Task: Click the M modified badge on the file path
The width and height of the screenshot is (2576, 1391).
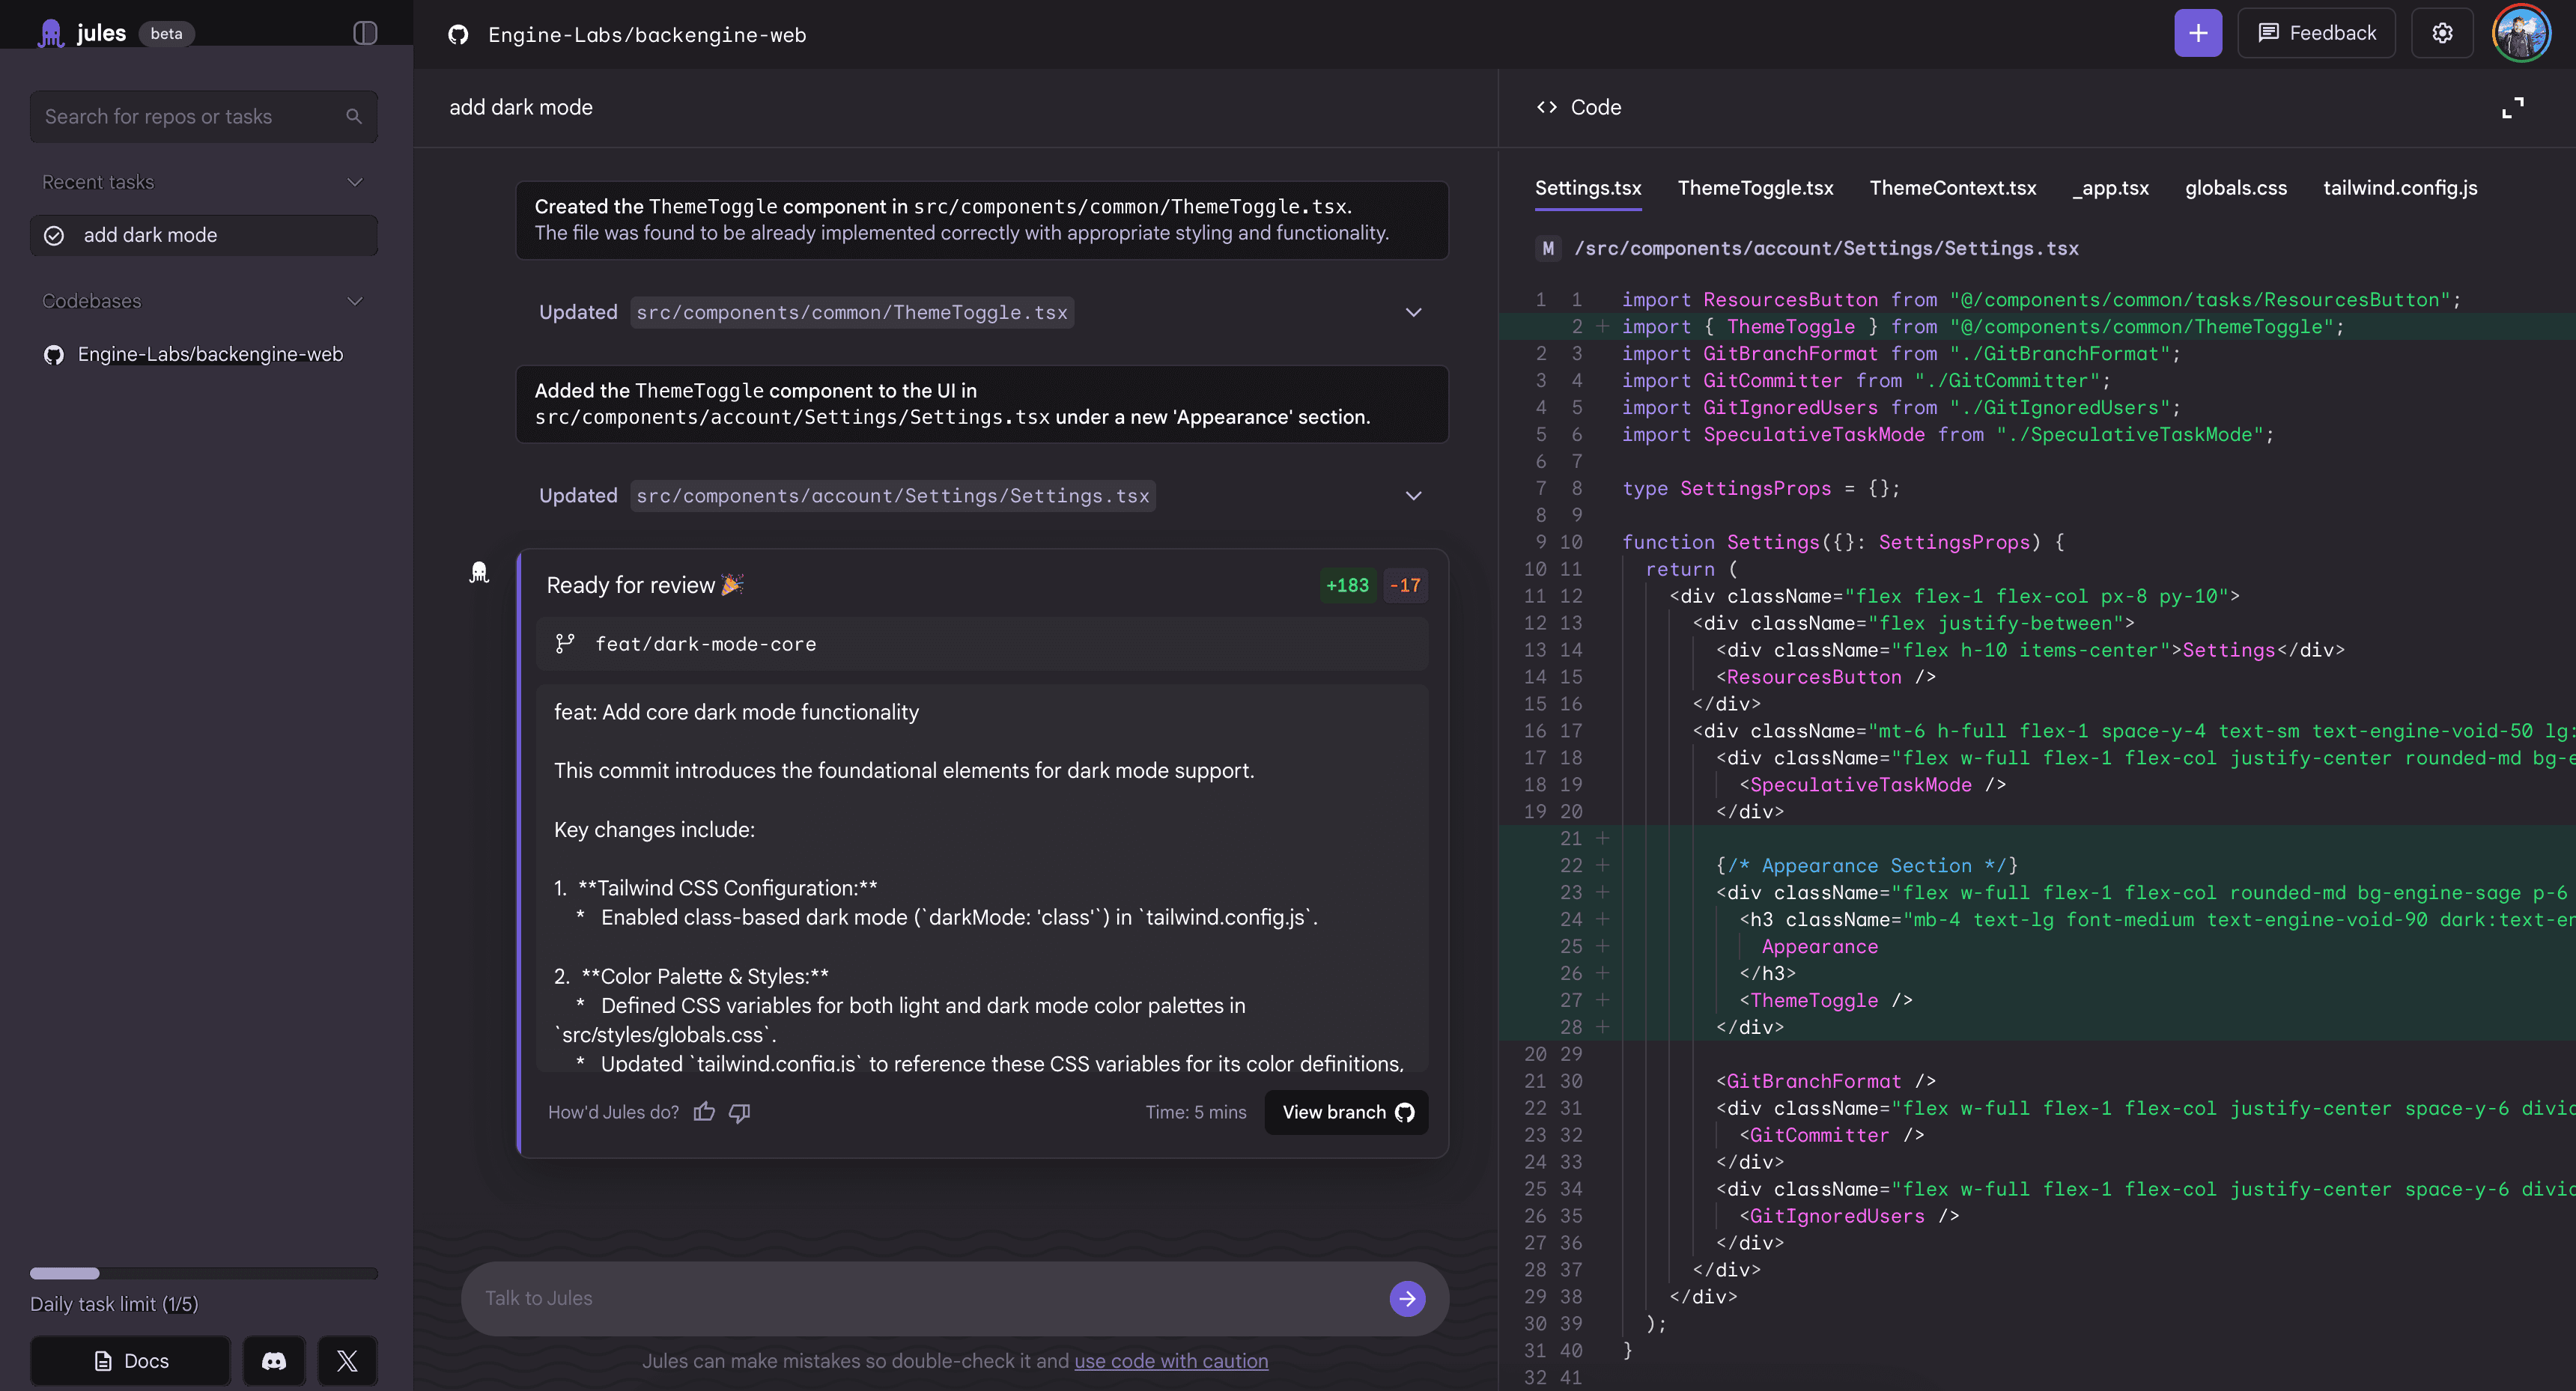Action: pos(1548,248)
